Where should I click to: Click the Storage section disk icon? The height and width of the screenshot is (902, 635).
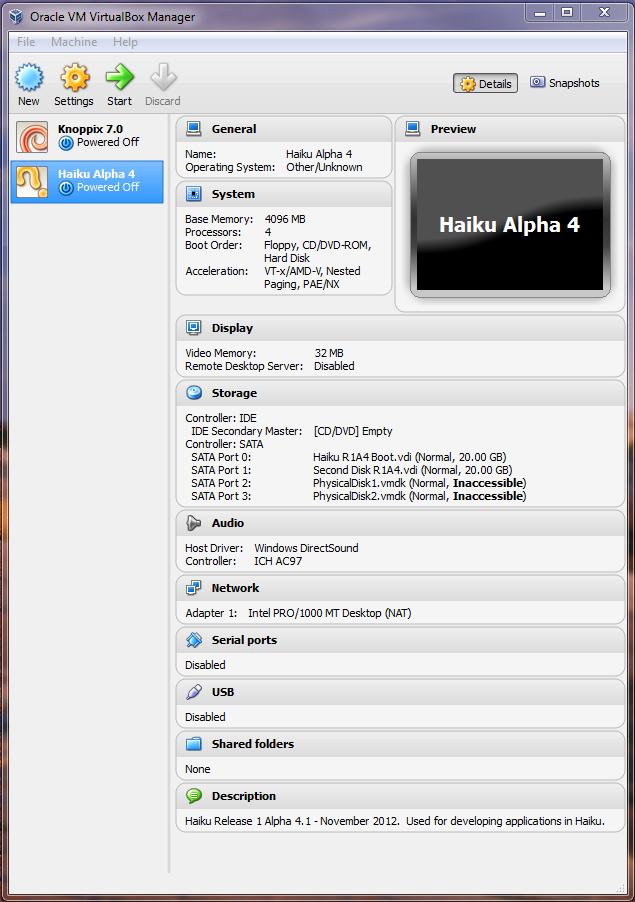tap(194, 393)
